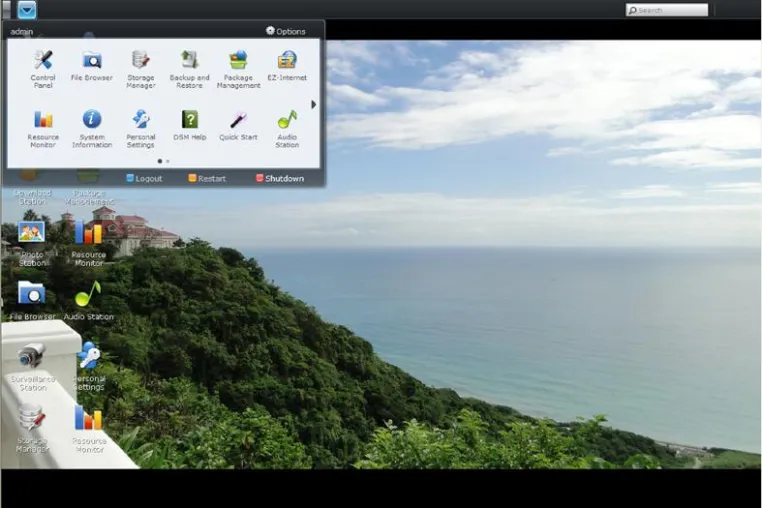Viewport: 762px width, 508px height.
Task: Open Resource Monitor shortcut beside Photo Station
Action: coord(88,243)
